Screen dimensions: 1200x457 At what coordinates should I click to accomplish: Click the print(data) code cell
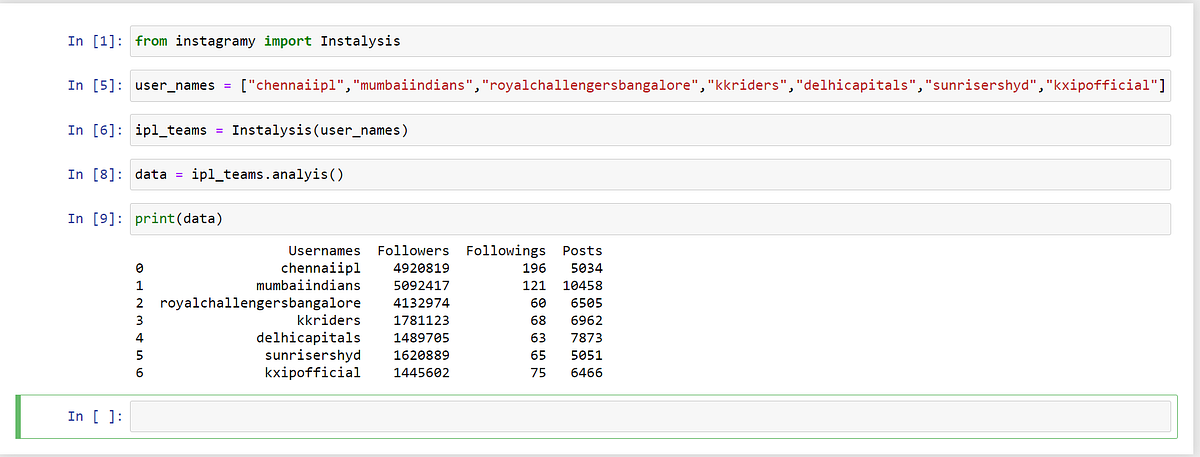click(x=650, y=219)
